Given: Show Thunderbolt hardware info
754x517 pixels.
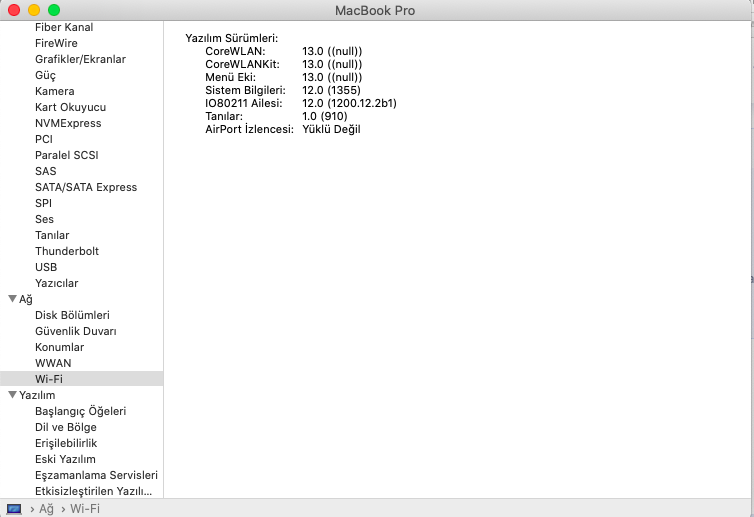Looking at the screenshot, I should (x=67, y=251).
